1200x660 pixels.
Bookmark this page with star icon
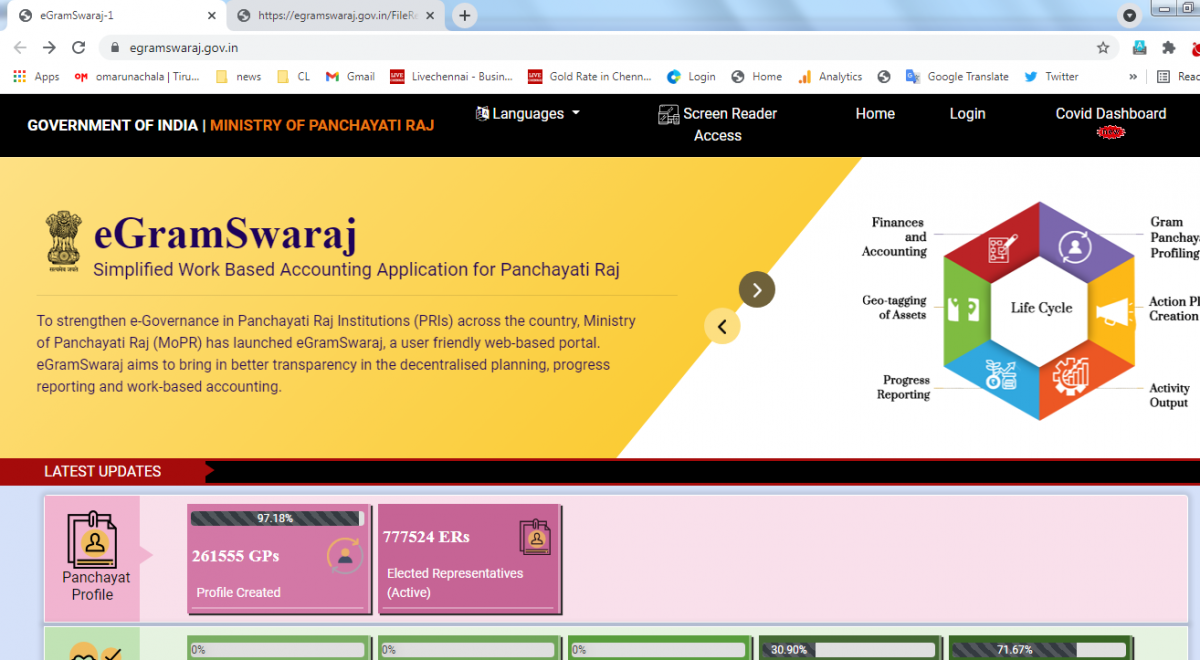click(x=1103, y=47)
